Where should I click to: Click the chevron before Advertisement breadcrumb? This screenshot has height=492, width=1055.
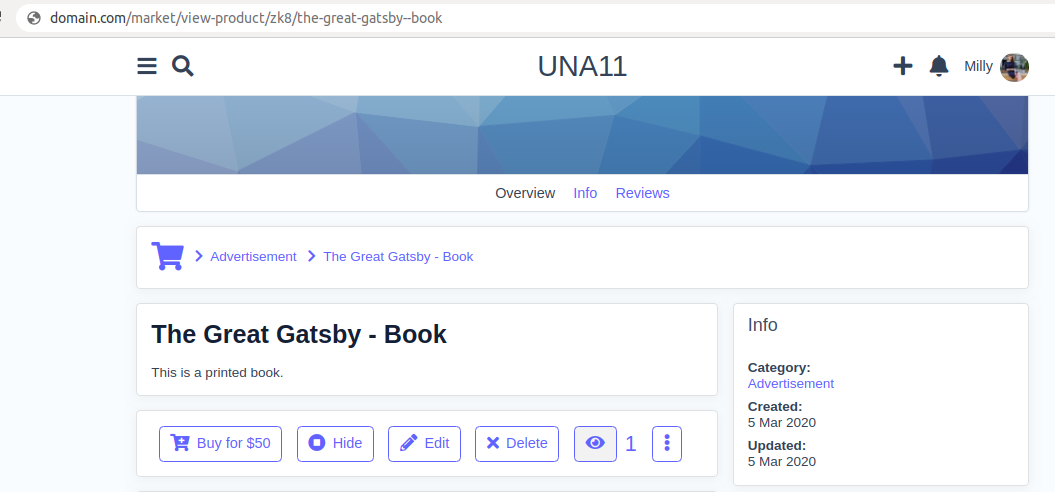point(199,257)
